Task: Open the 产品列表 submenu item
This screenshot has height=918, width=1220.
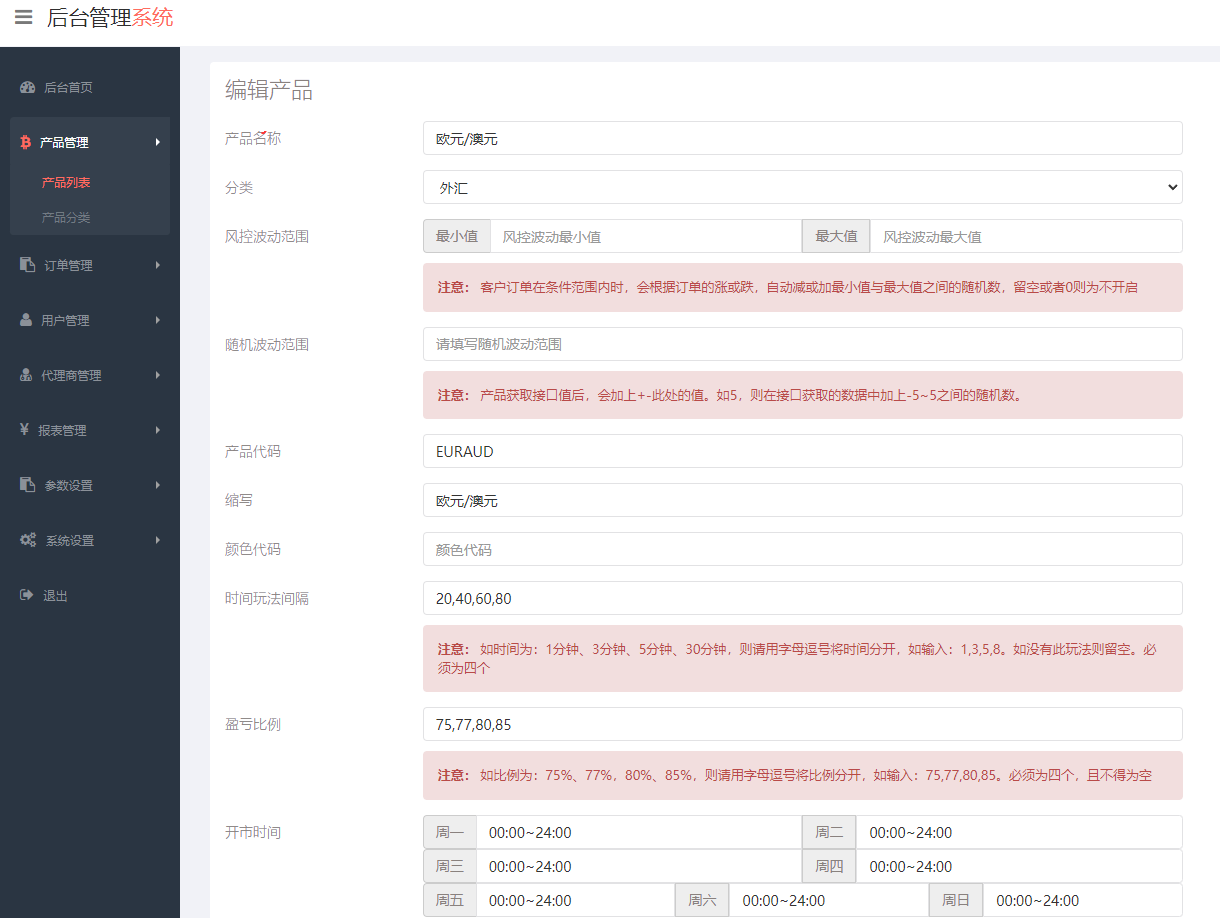Action: pyautogui.click(x=66, y=182)
